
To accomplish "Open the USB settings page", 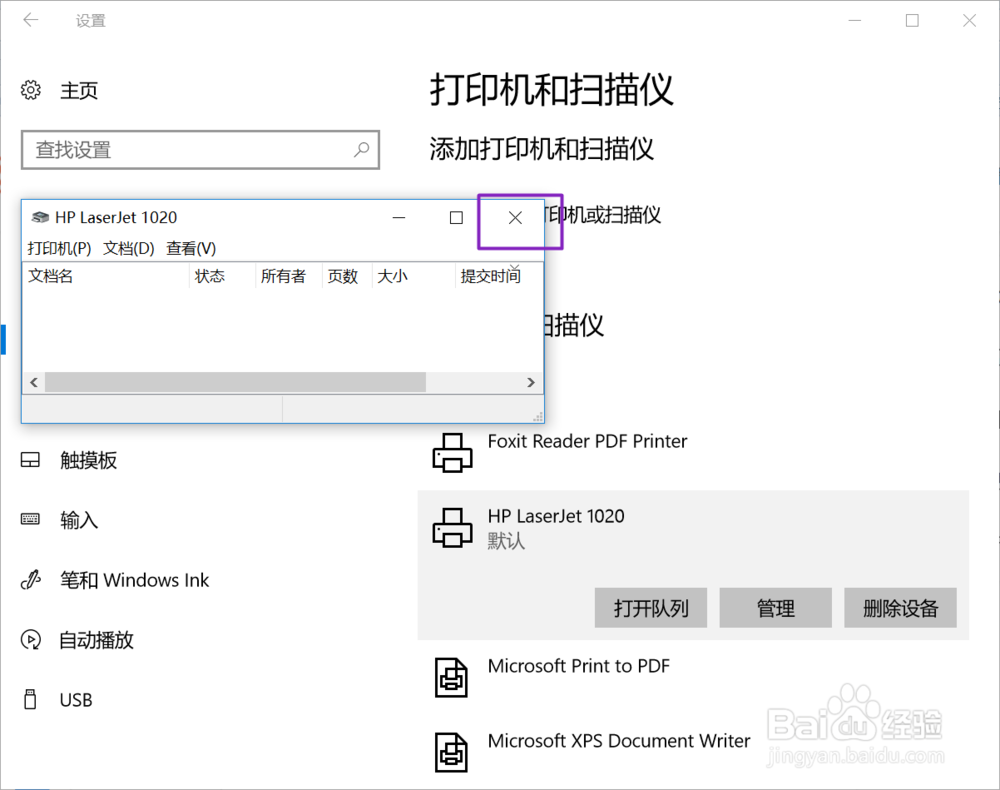I will click(x=76, y=700).
